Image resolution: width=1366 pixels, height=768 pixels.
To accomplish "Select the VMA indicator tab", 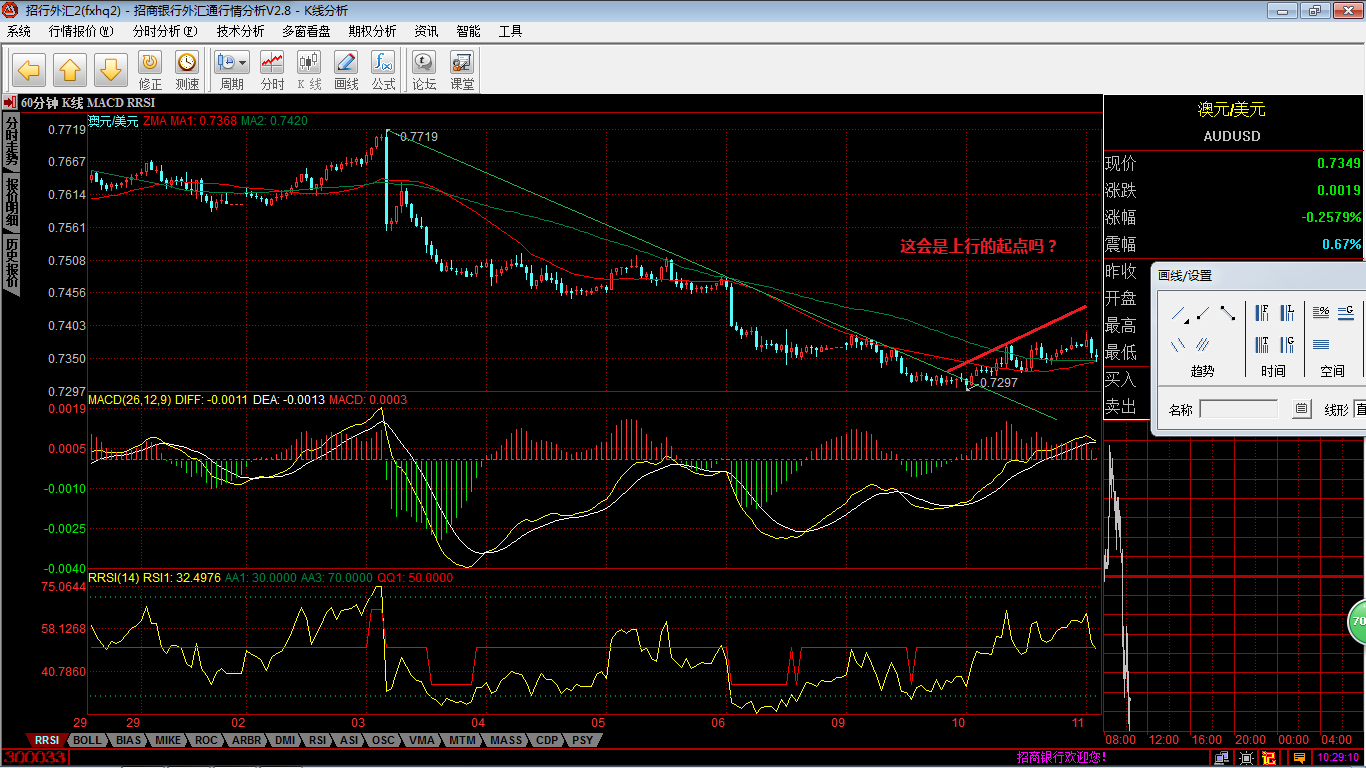I will 422,740.
